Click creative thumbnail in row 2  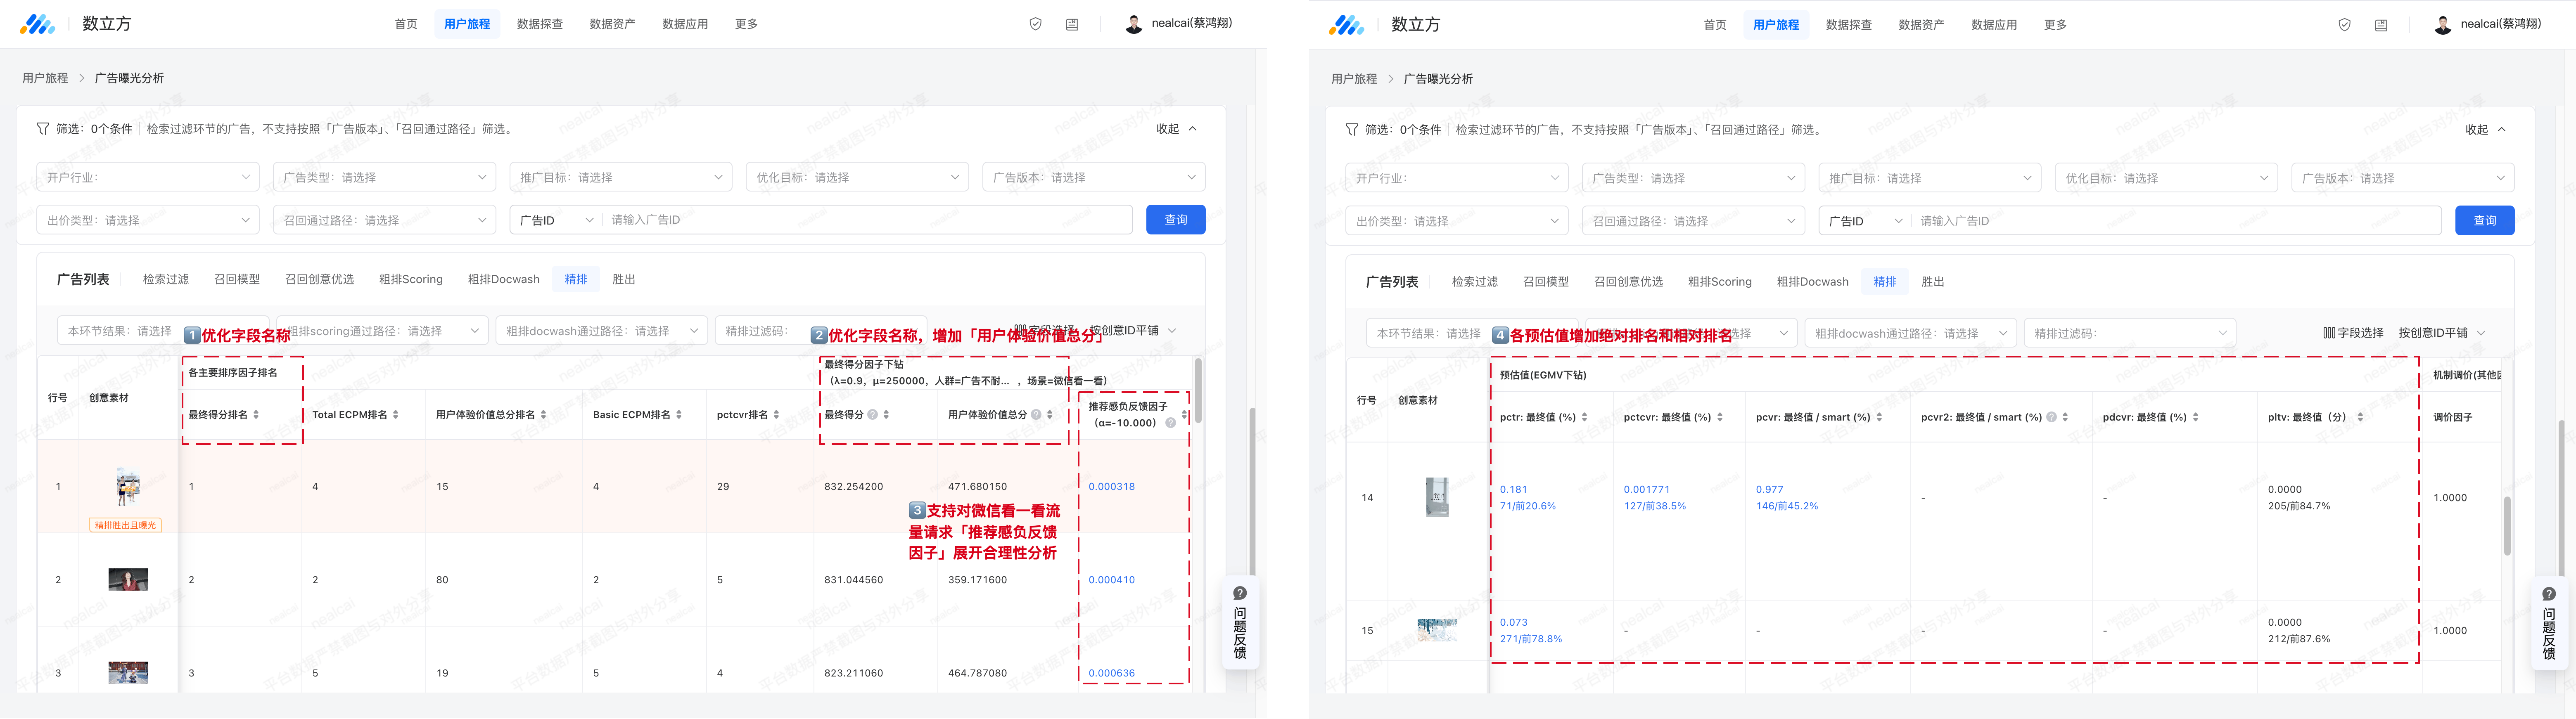128,580
